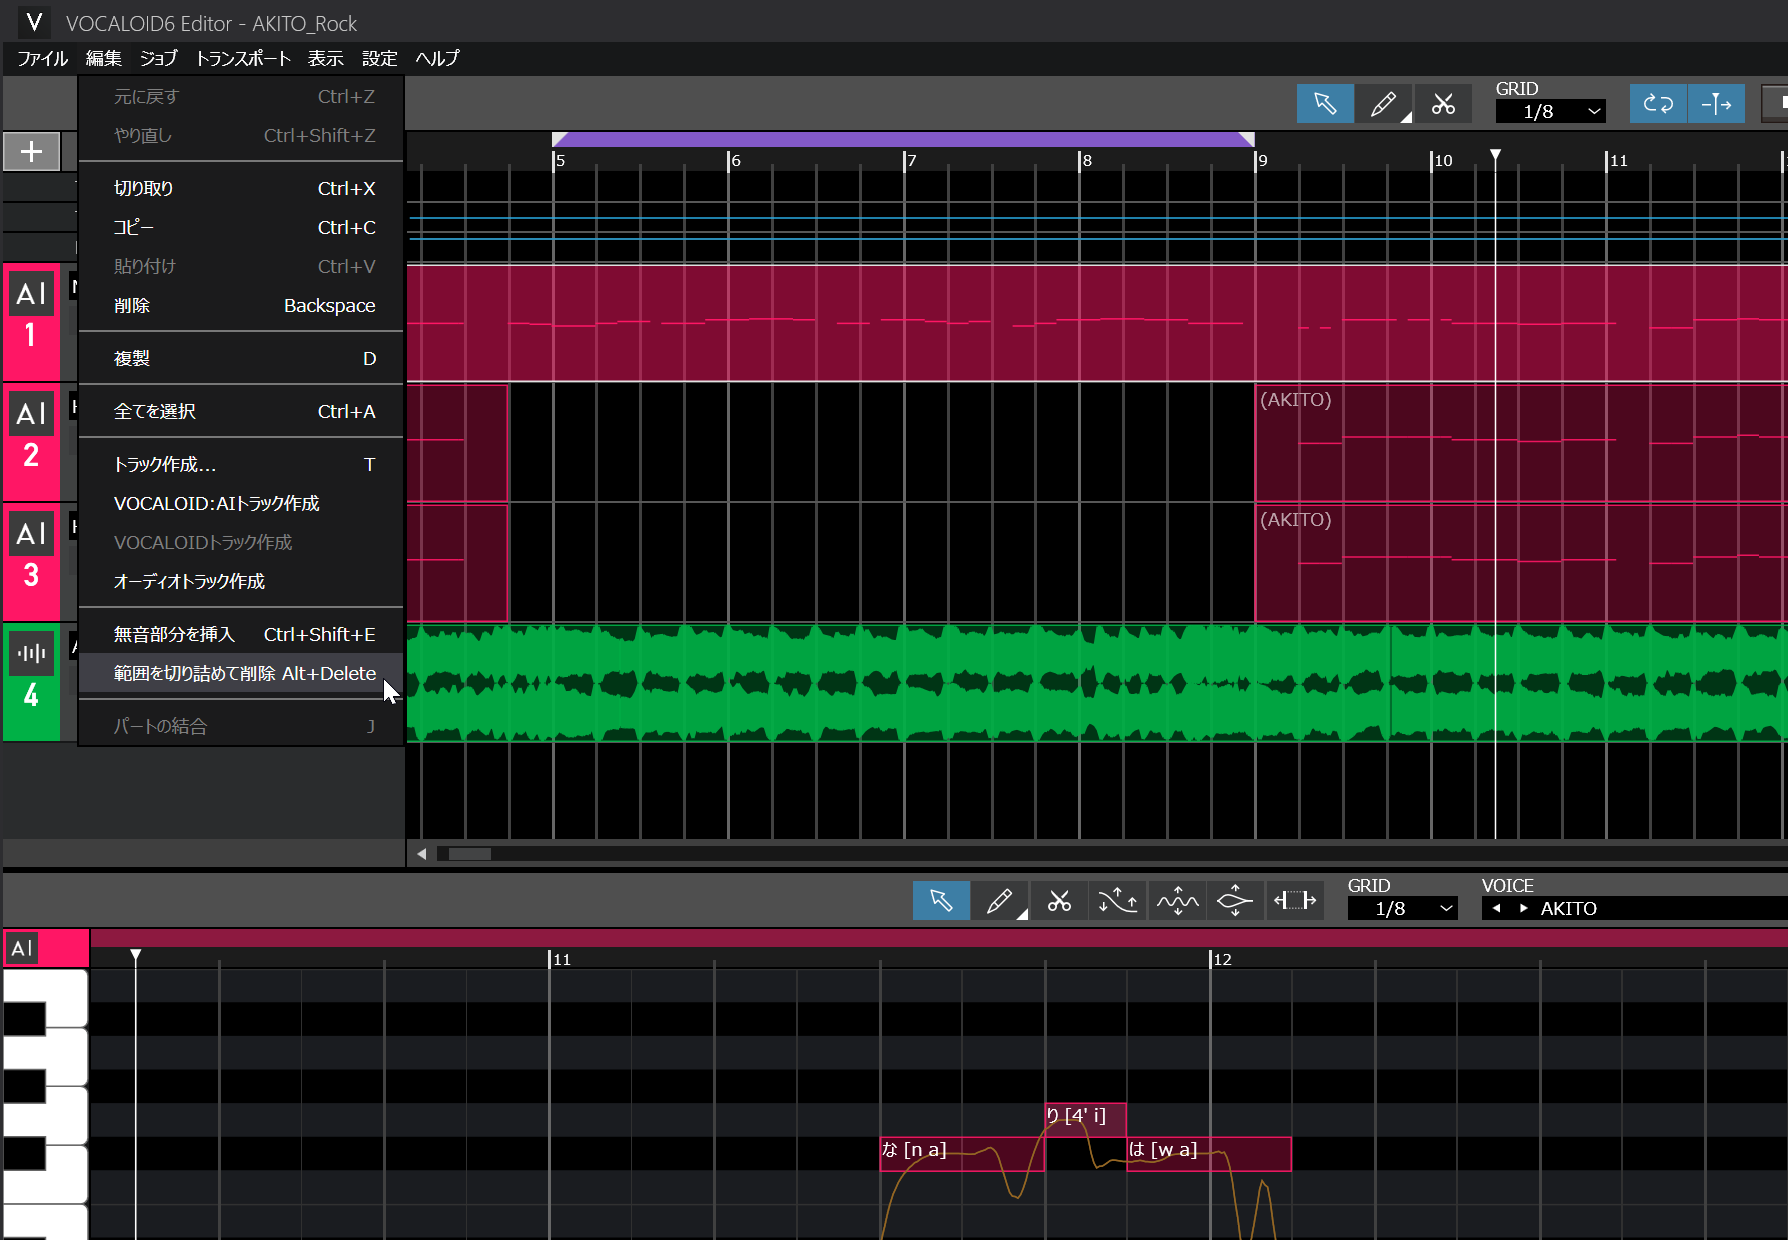Click the な [n a] note in piano roll
The height and width of the screenshot is (1240, 1788).
(962, 1153)
